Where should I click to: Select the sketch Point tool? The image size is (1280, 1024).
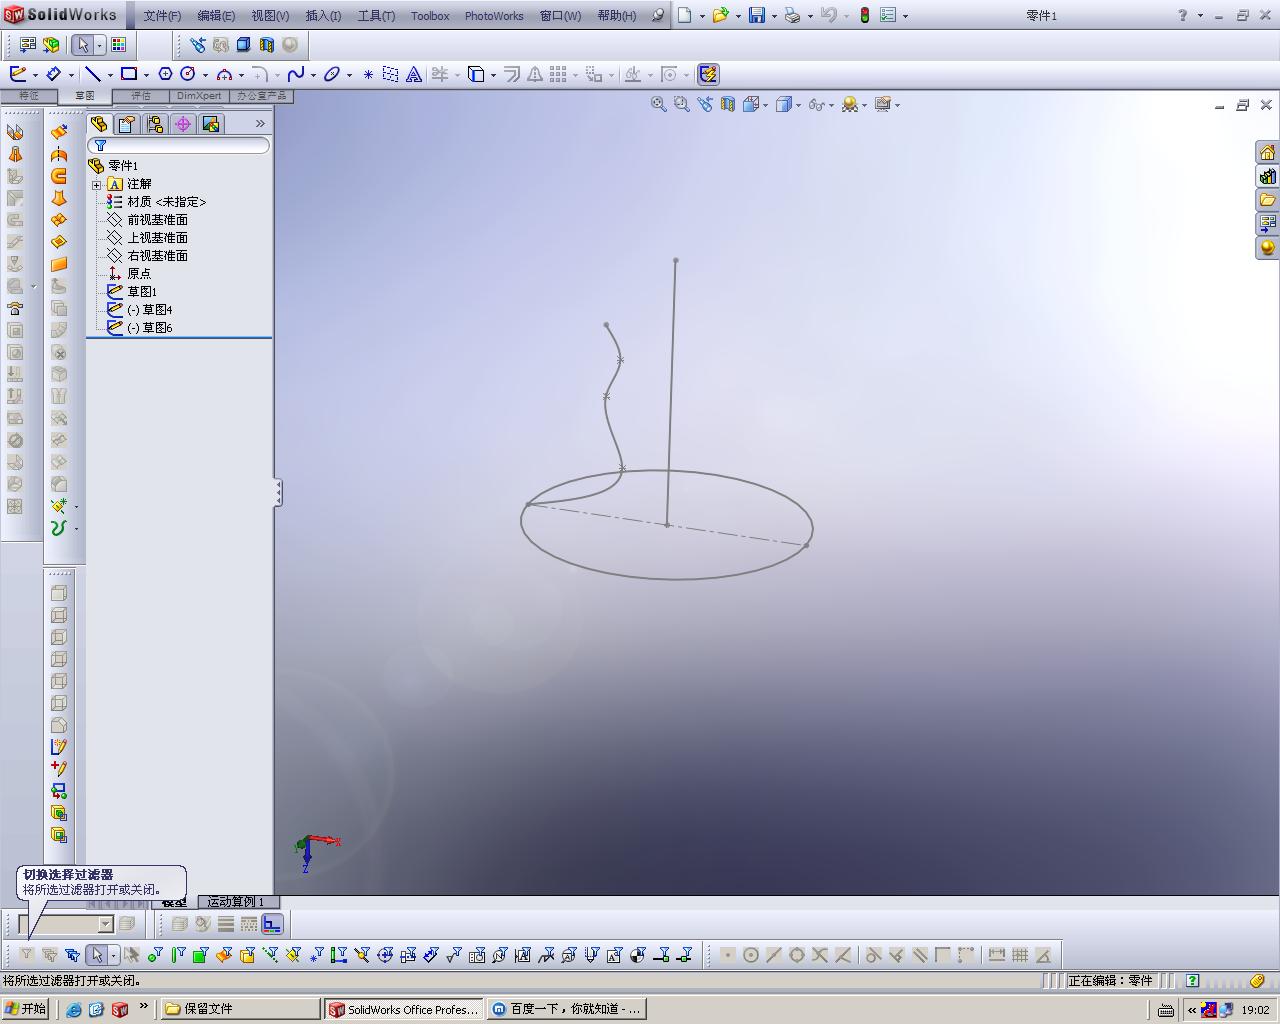pos(368,74)
